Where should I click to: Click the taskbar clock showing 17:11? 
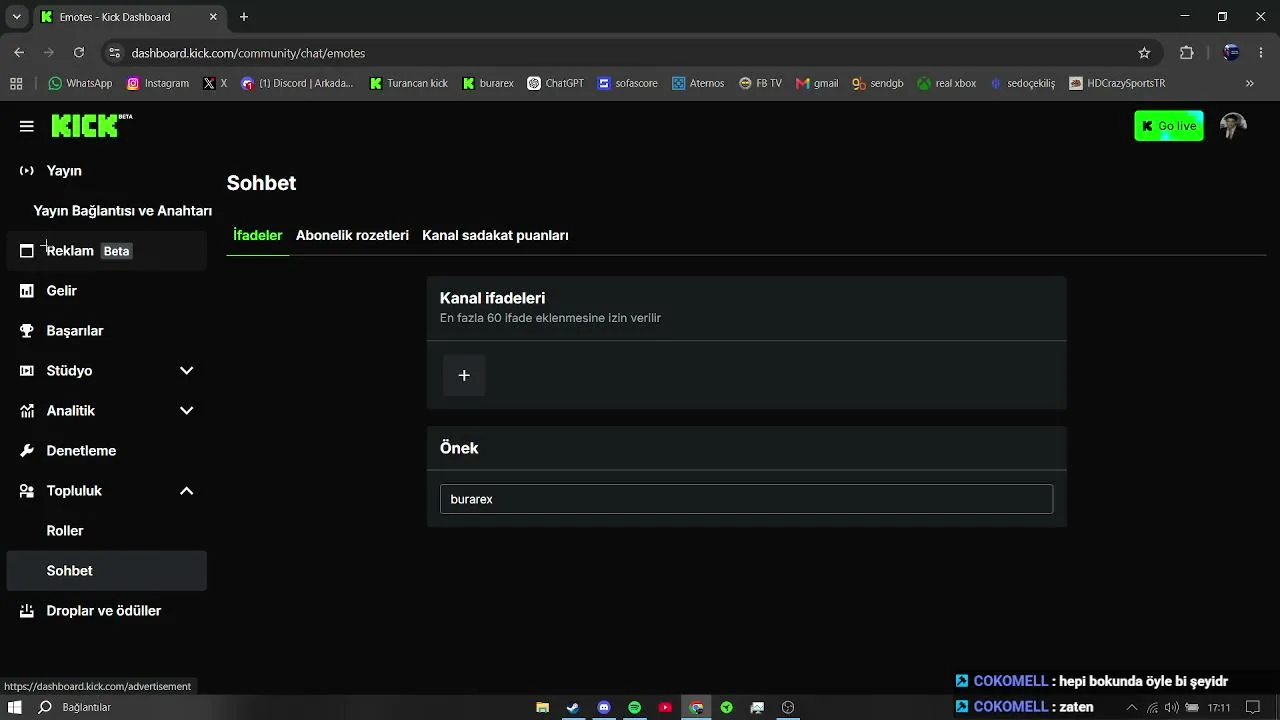click(1219, 707)
